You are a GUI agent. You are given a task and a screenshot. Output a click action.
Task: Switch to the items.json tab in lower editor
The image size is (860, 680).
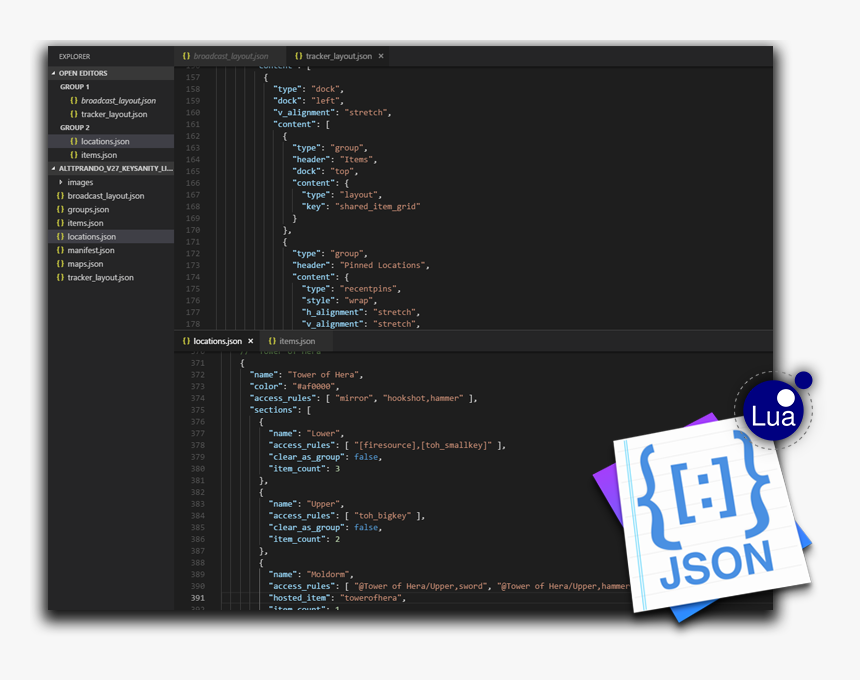point(297,341)
